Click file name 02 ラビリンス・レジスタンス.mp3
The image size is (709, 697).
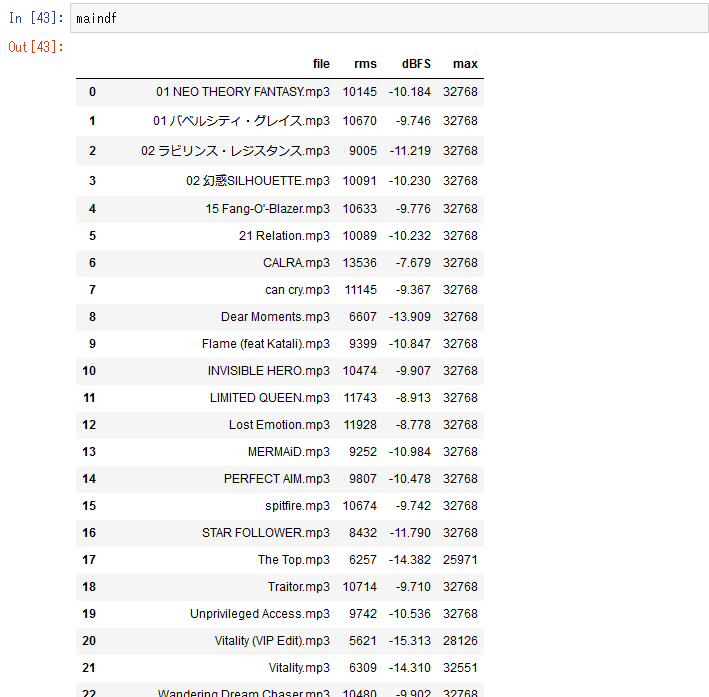point(235,151)
